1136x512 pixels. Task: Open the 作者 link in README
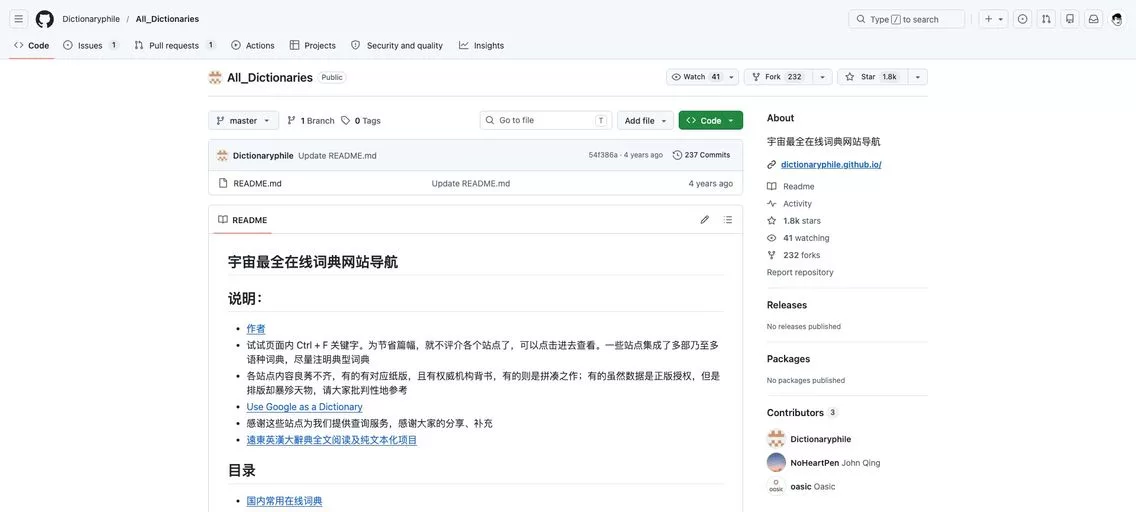[x=256, y=329]
